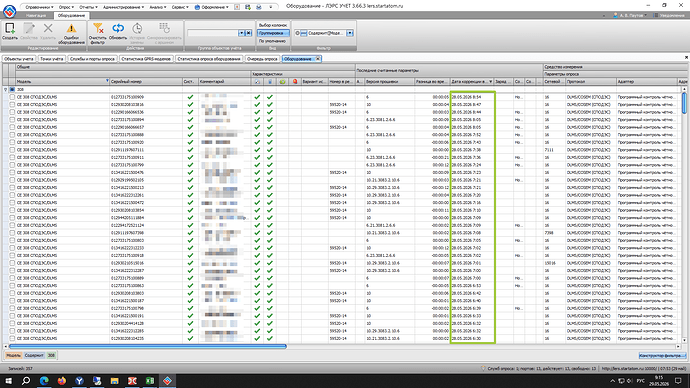
Task: Toggle the group 308 checkbox
Action: click(12, 89)
